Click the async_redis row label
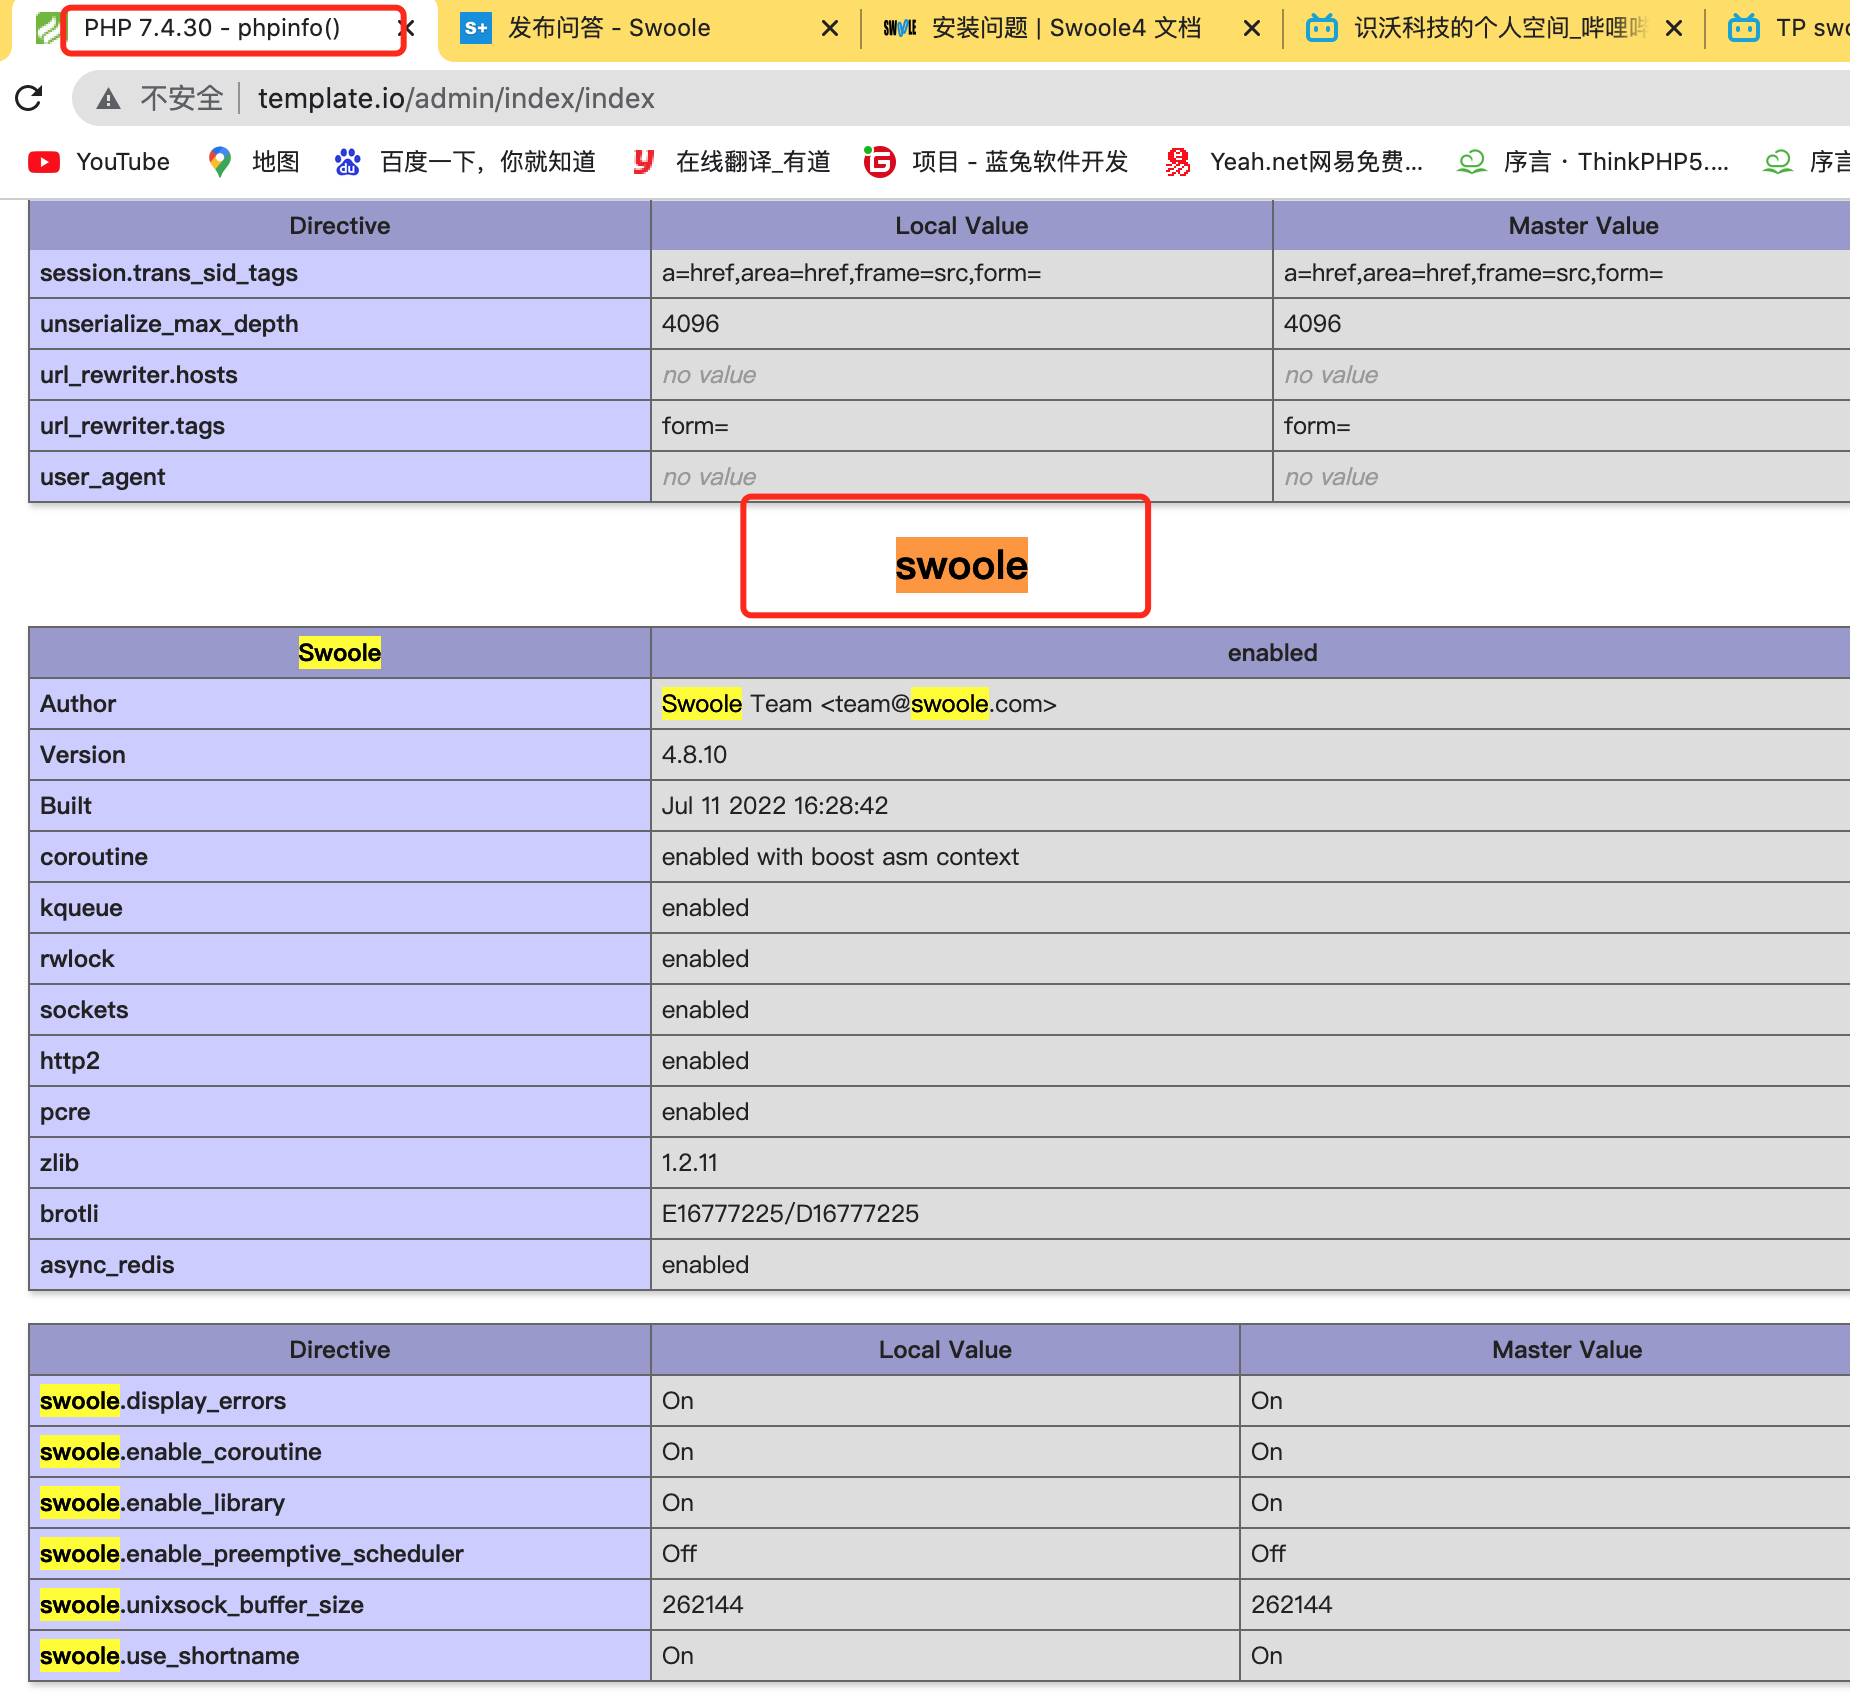Viewport: 1850px width, 1704px height. click(x=107, y=1265)
